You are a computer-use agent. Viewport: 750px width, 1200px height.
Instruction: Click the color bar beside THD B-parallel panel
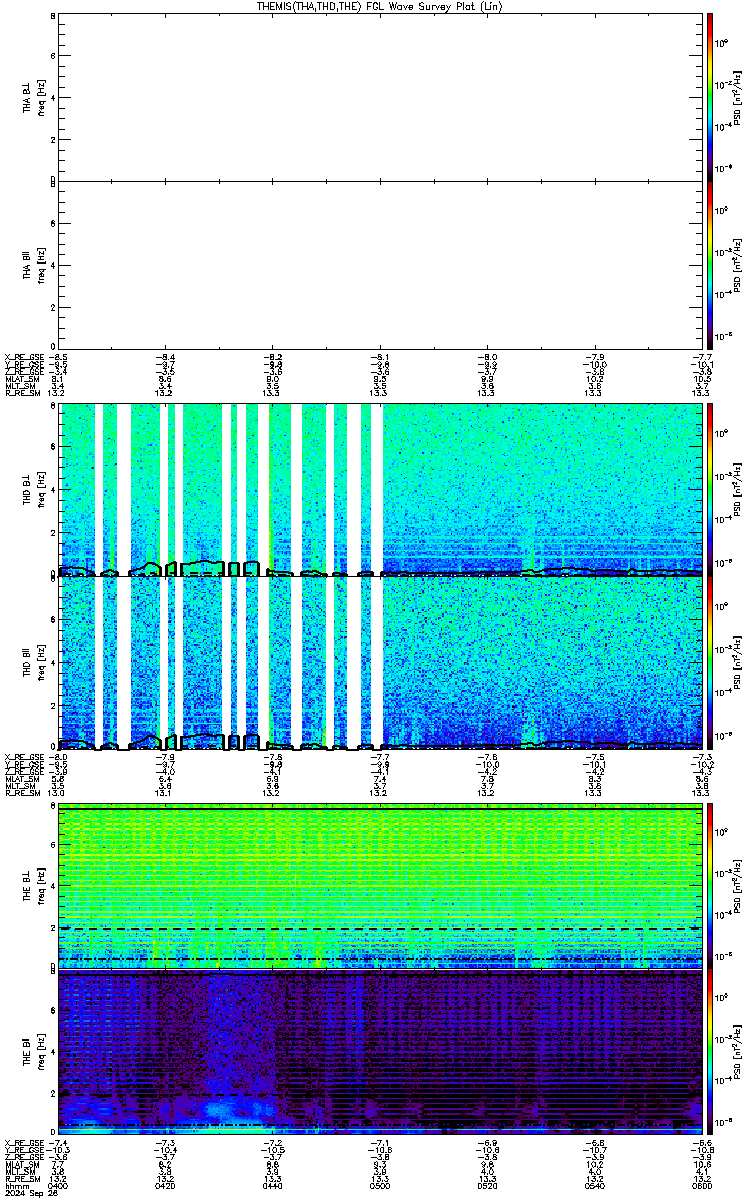[x=710, y=663]
